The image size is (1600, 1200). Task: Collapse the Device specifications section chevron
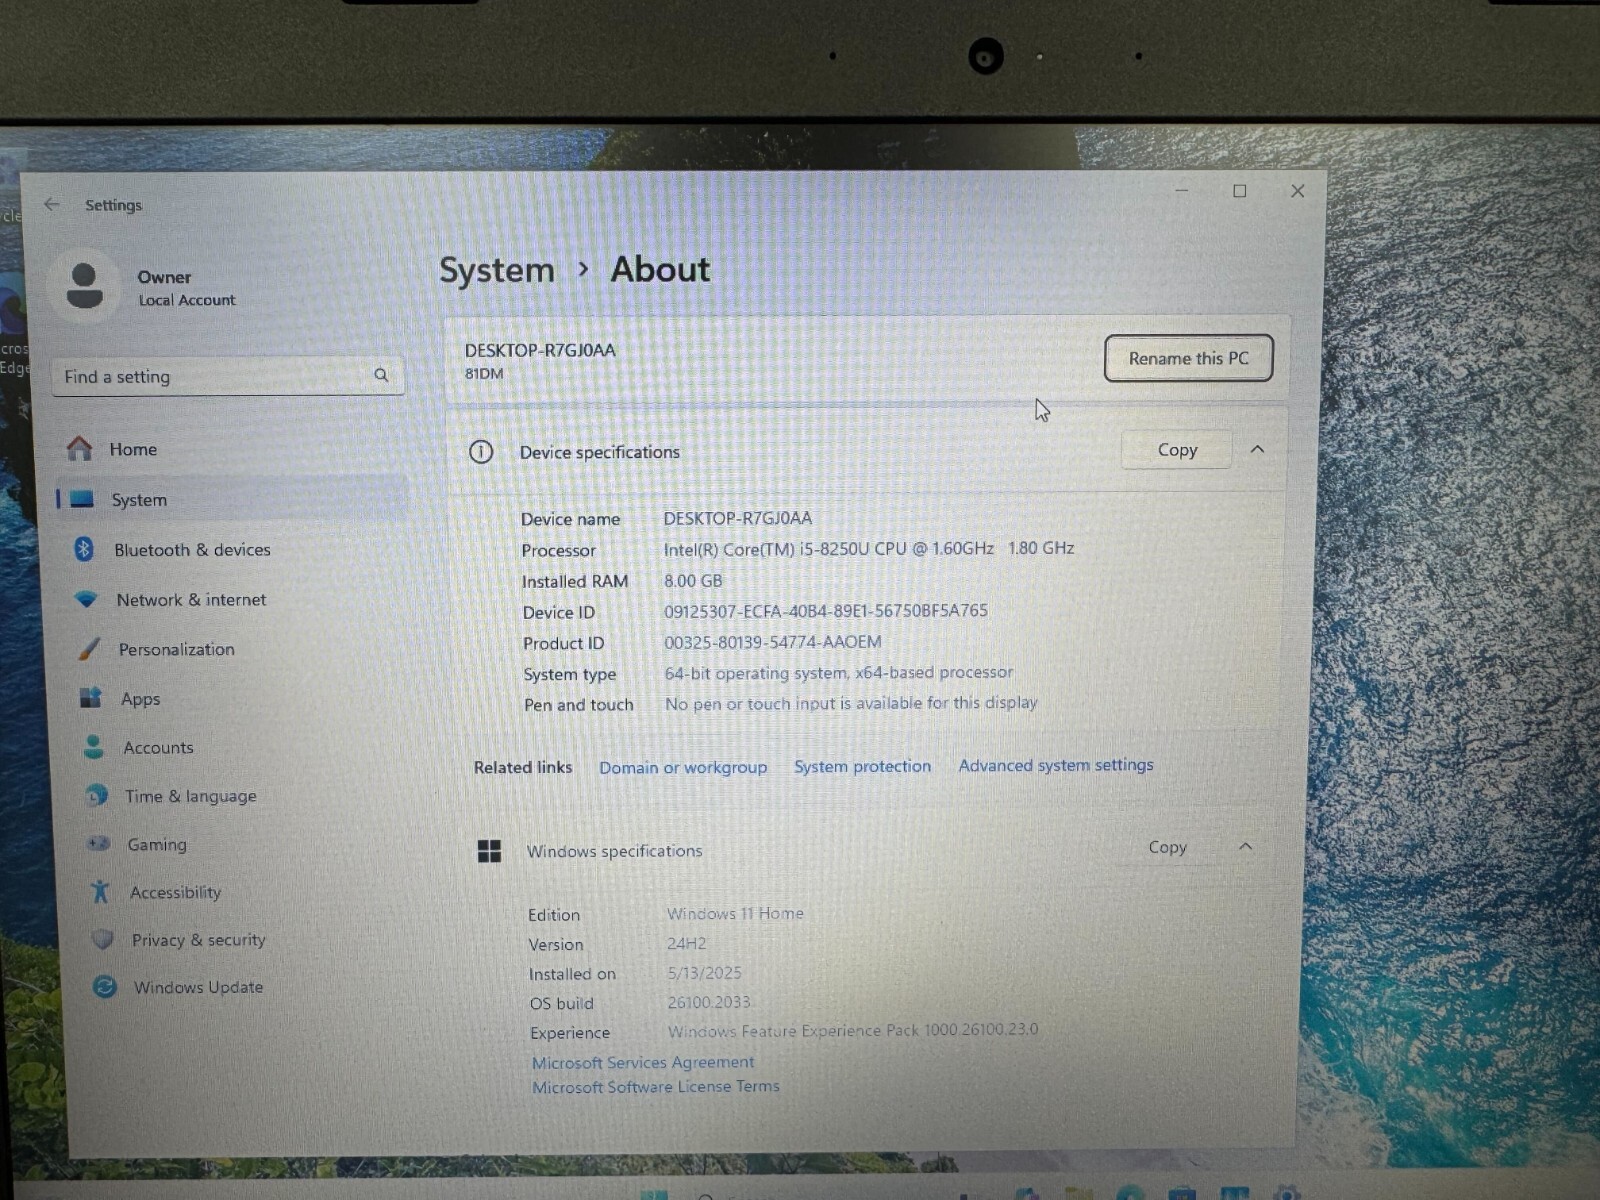point(1257,450)
